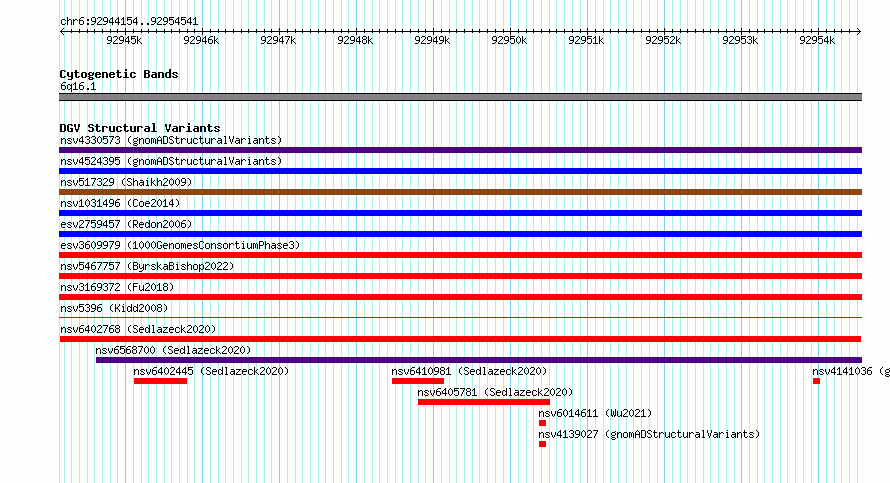Click the nsv4330573 gnomADStructuralVariants label

click(171, 140)
